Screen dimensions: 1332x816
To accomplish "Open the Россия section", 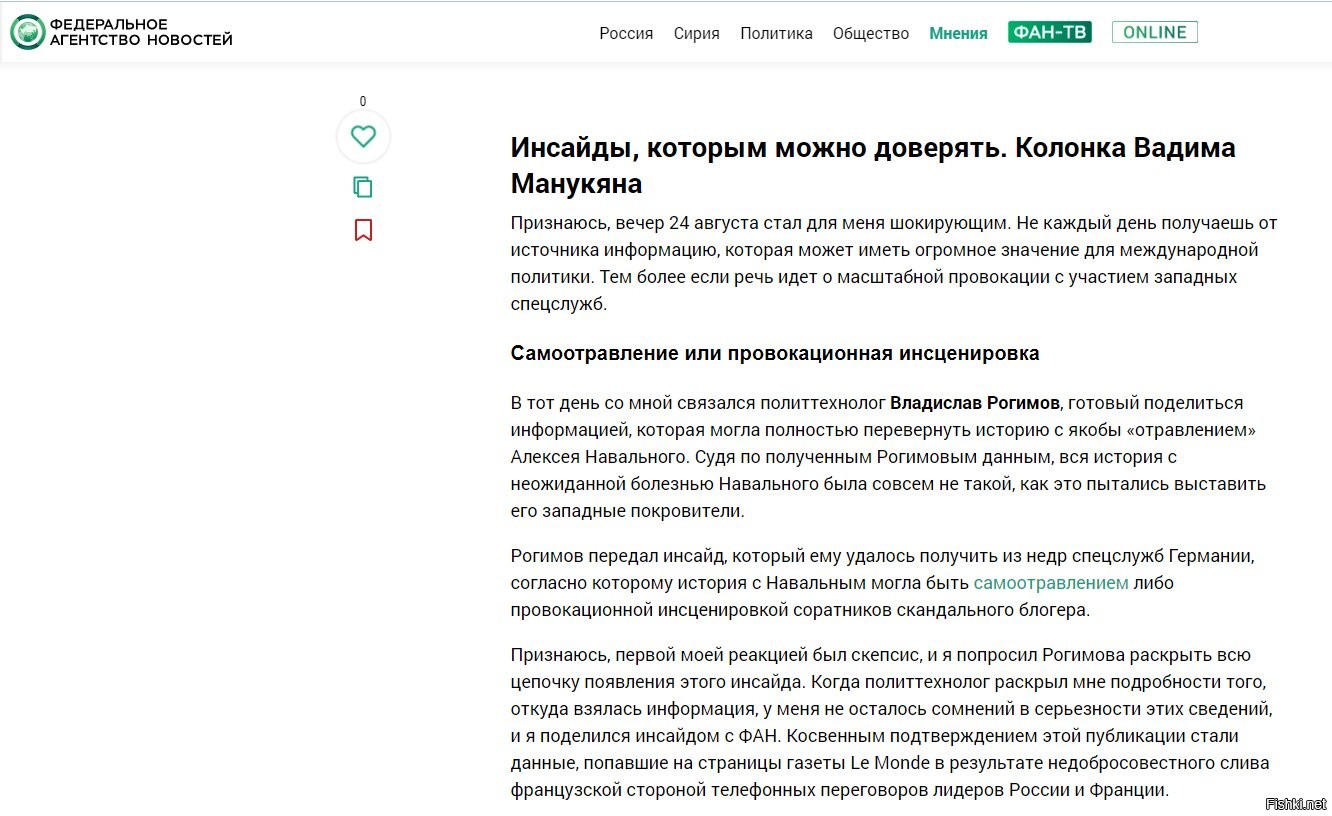I will [x=626, y=33].
